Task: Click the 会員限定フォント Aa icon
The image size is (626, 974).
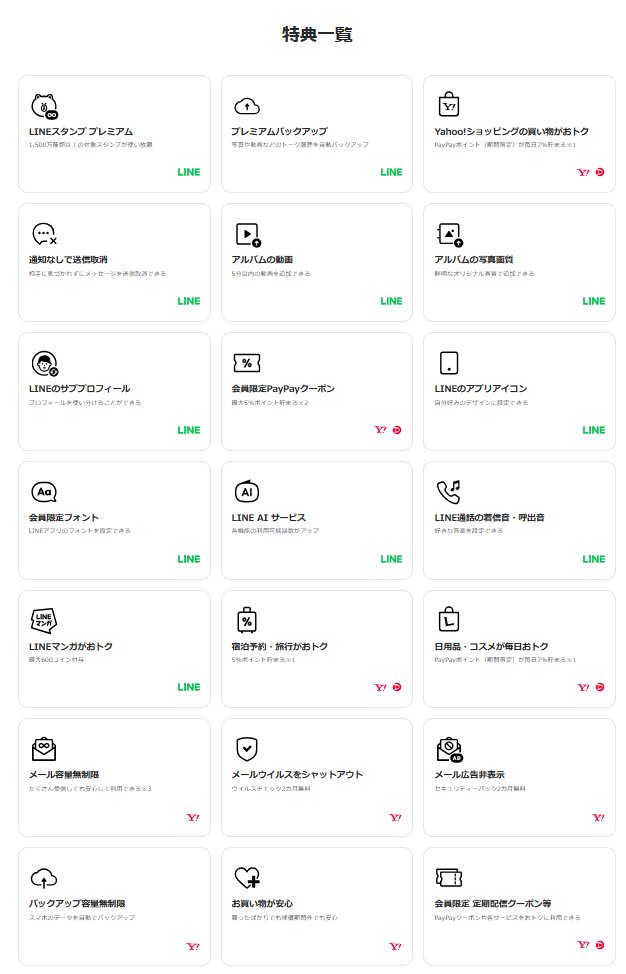Action: coord(44,492)
